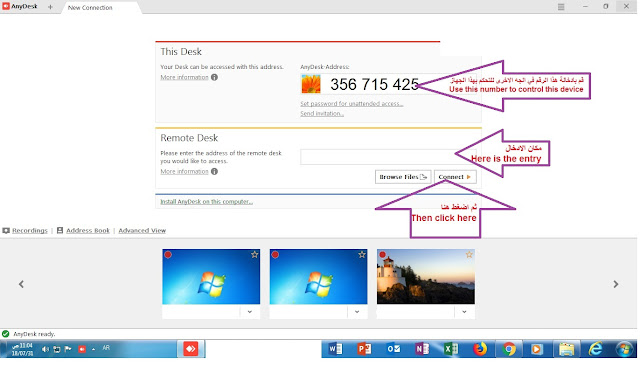Favorite the first session with star icon
This screenshot has width=640, height=373.
[254, 255]
